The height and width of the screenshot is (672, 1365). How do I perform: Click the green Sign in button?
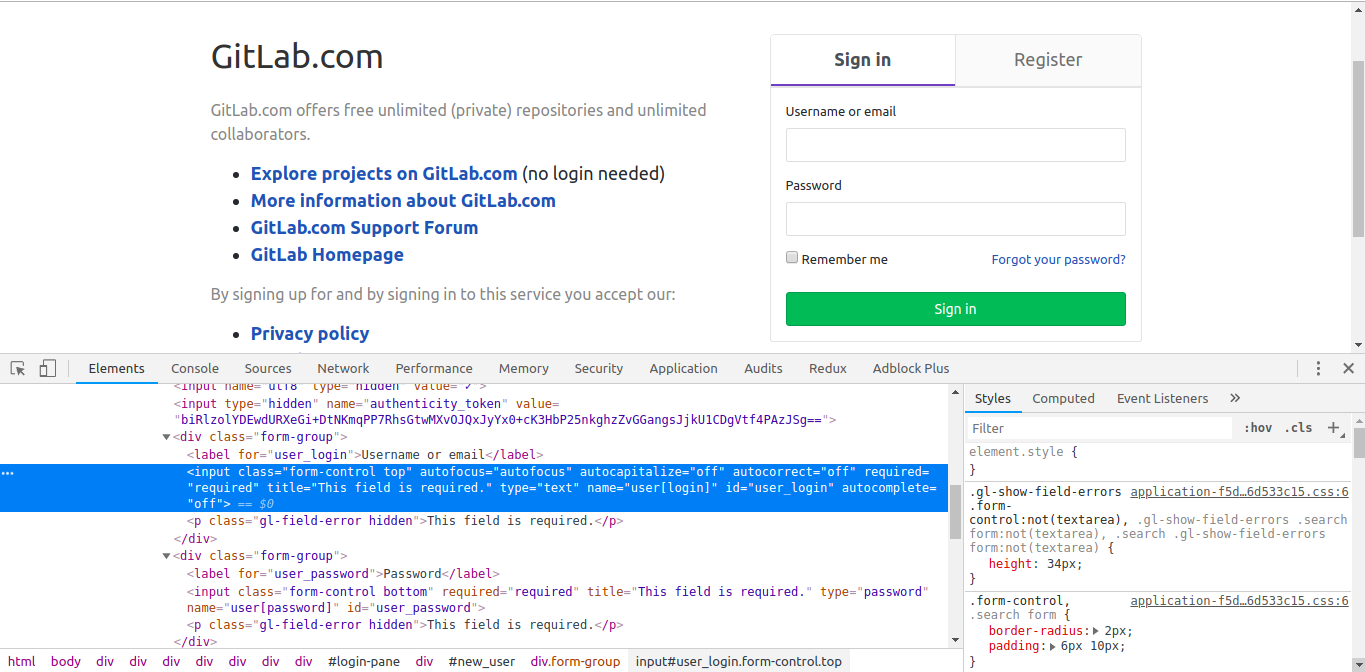click(x=956, y=309)
